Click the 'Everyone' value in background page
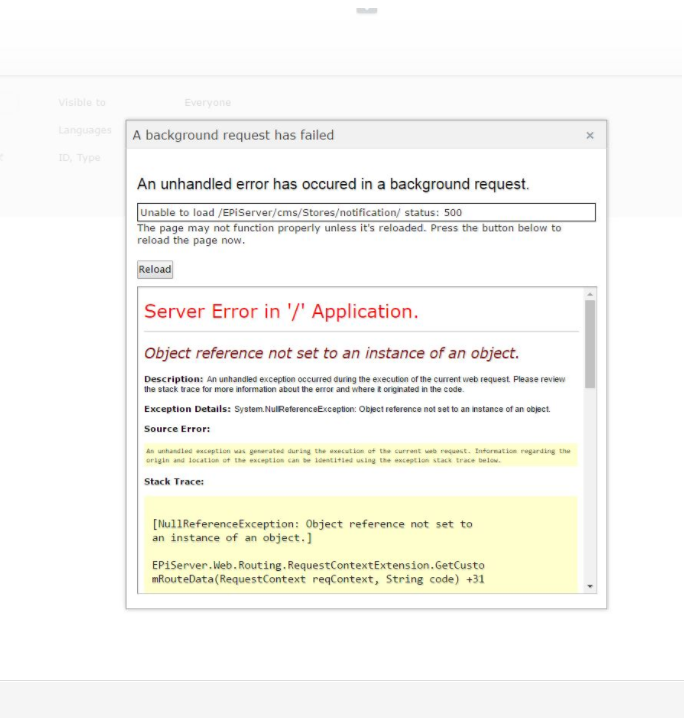The image size is (684, 718). tap(207, 103)
